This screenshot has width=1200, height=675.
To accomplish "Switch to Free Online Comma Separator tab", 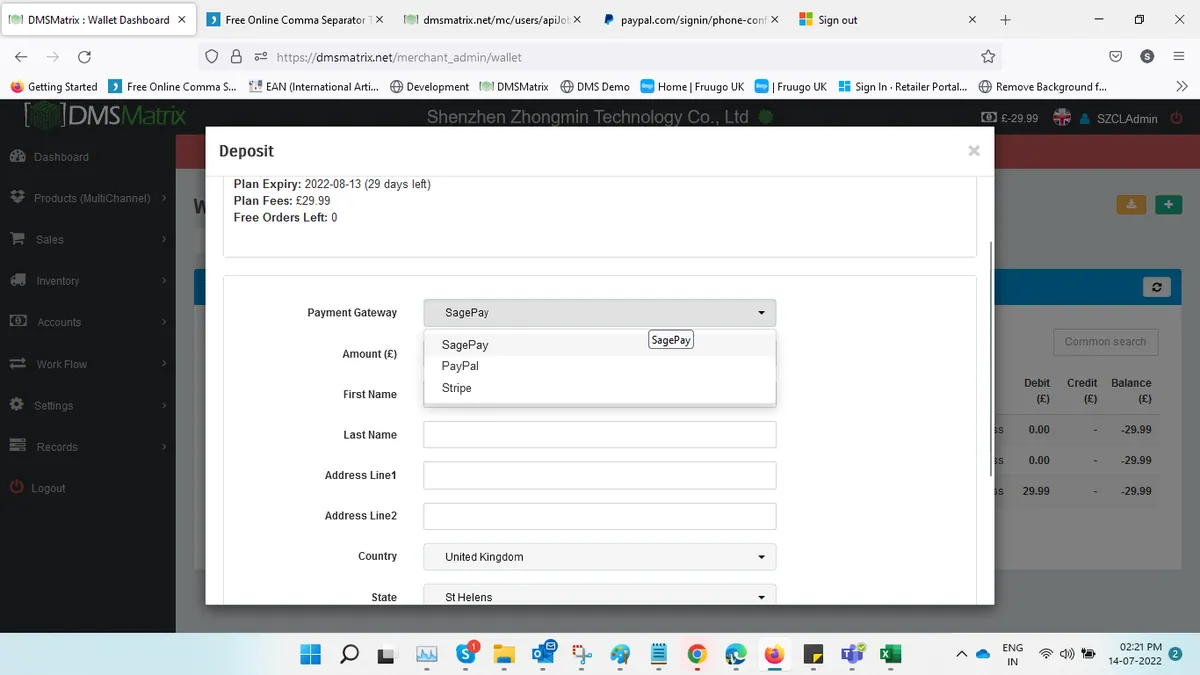I will [296, 20].
